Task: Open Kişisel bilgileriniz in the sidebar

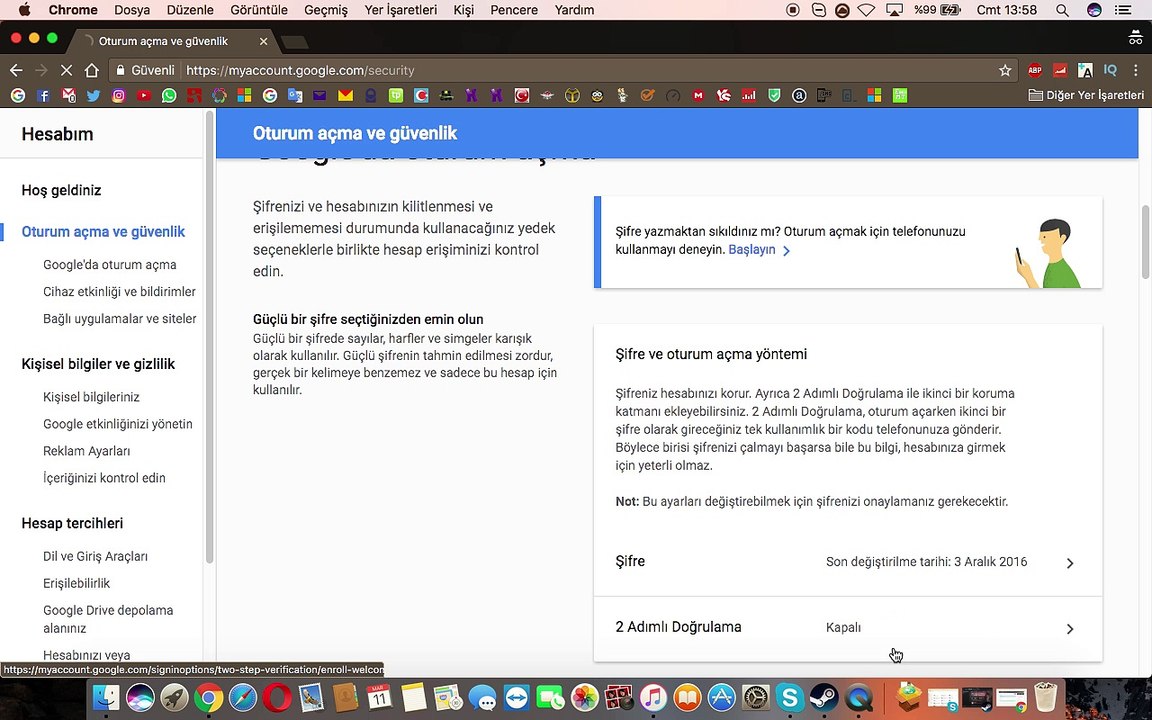Action: (x=91, y=397)
